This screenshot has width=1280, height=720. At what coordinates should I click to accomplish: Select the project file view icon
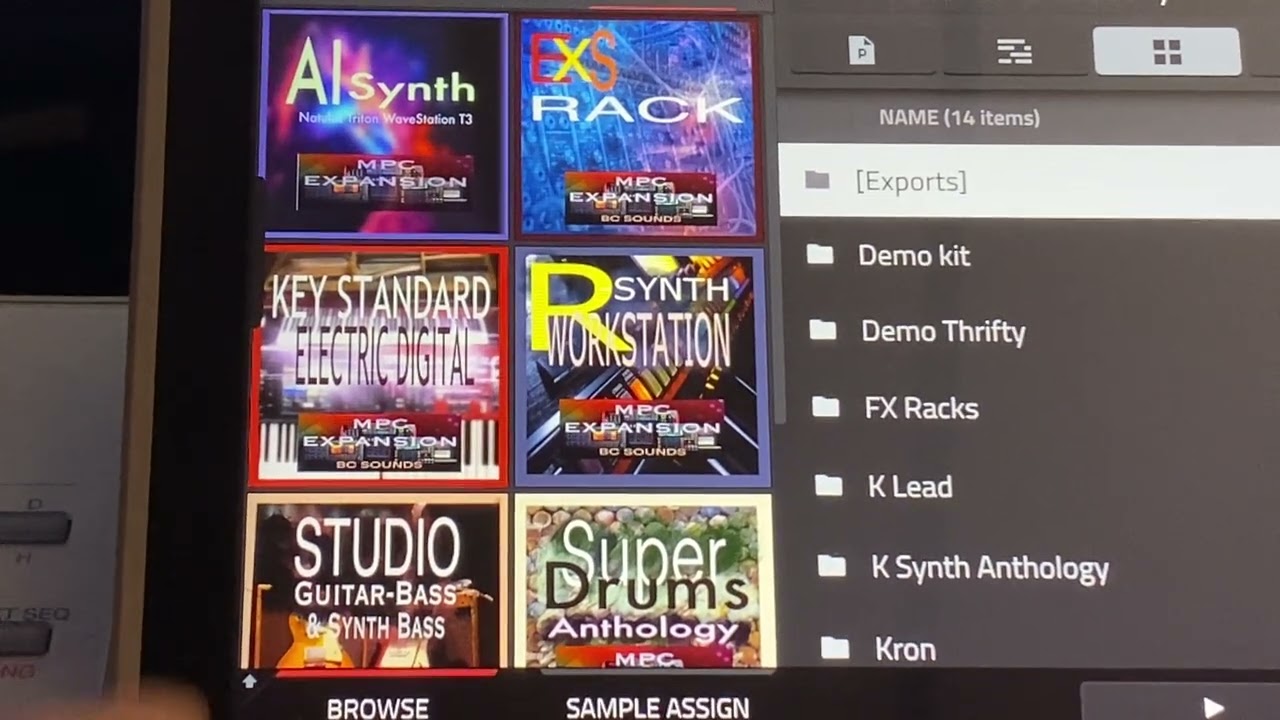coord(862,52)
